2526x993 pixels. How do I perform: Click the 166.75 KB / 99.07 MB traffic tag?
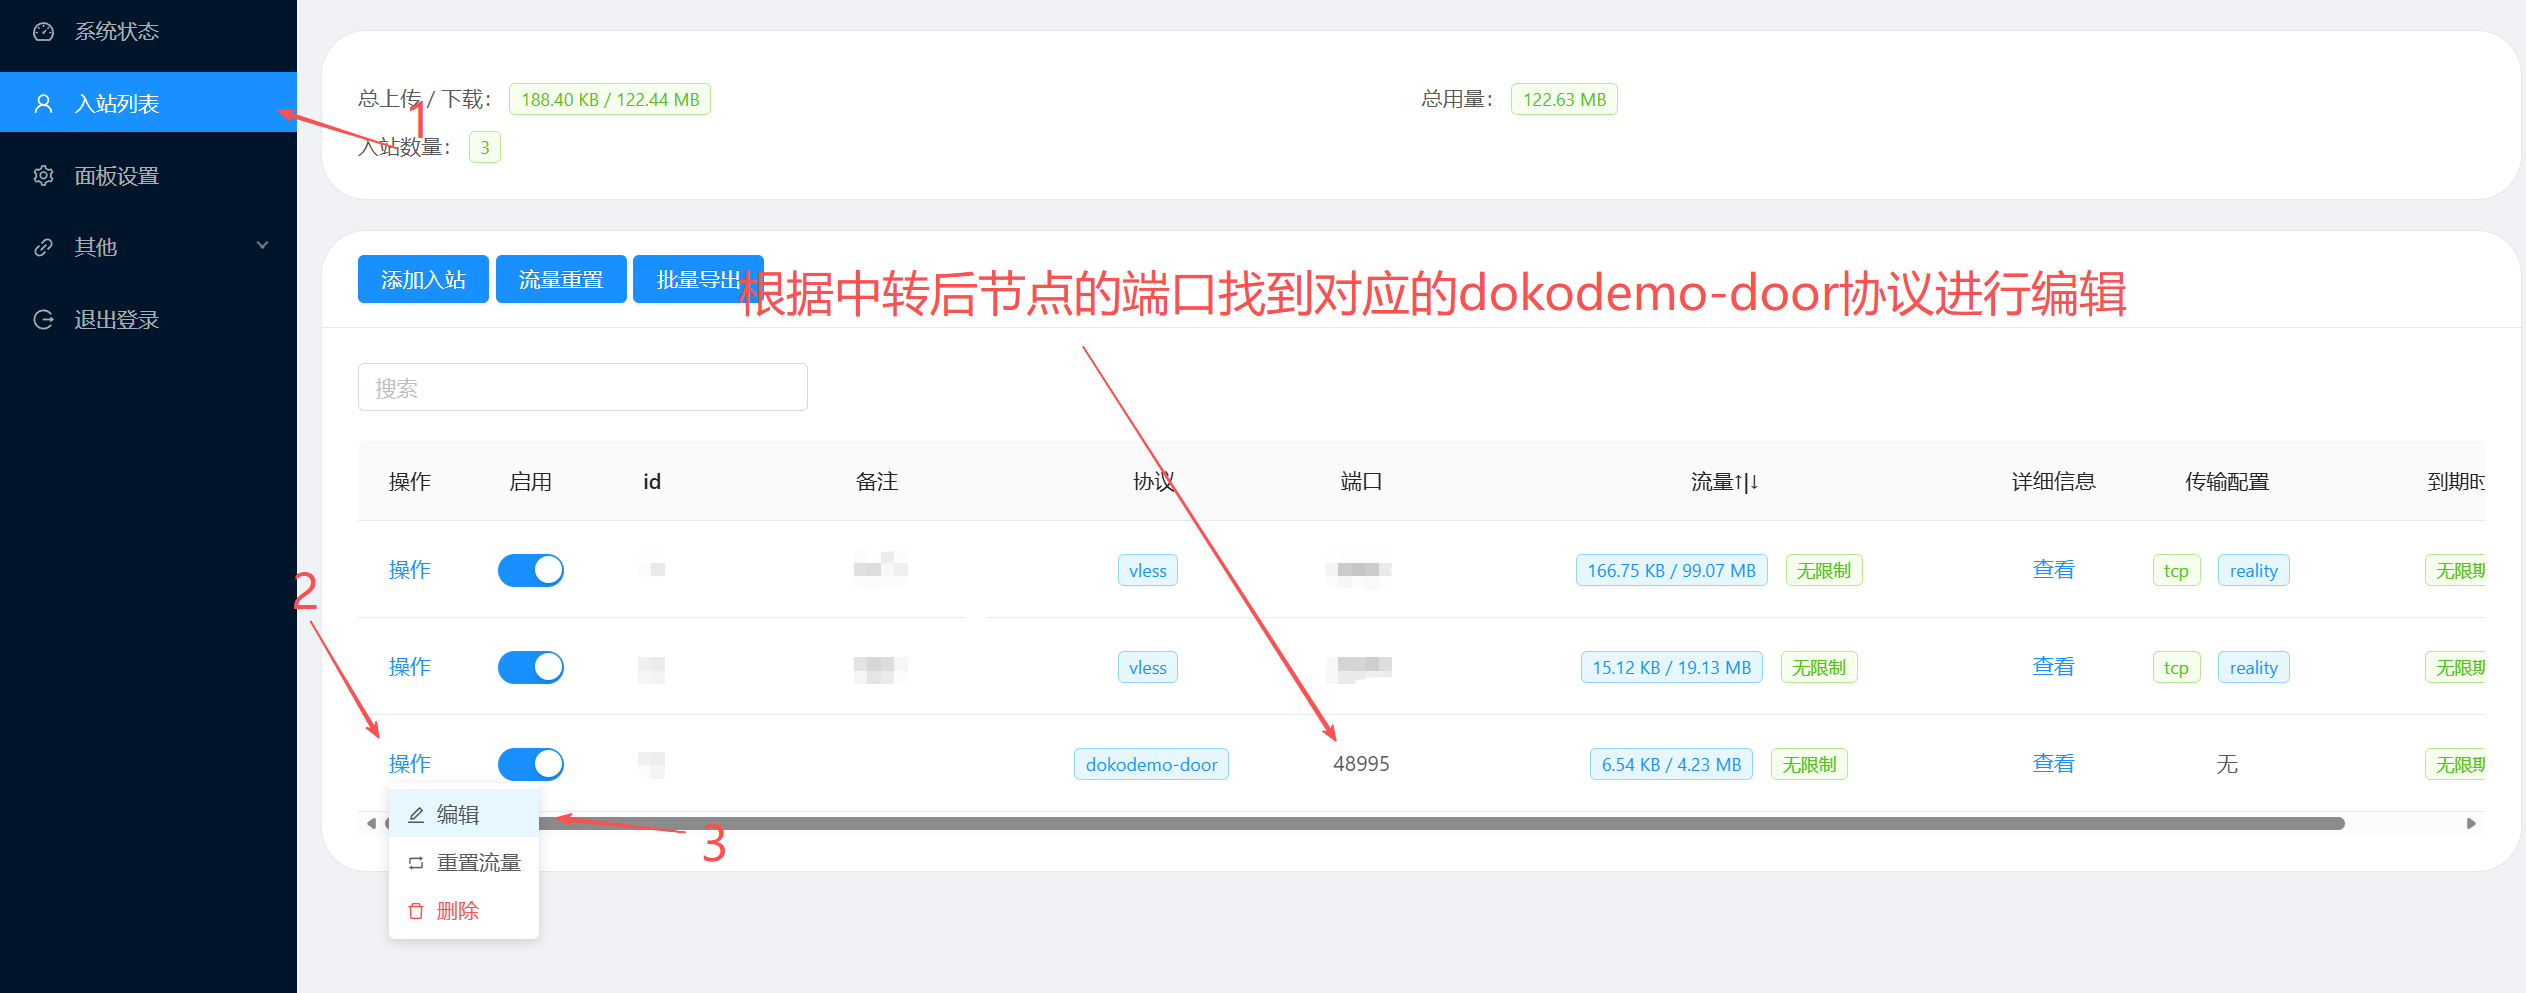coord(1671,571)
